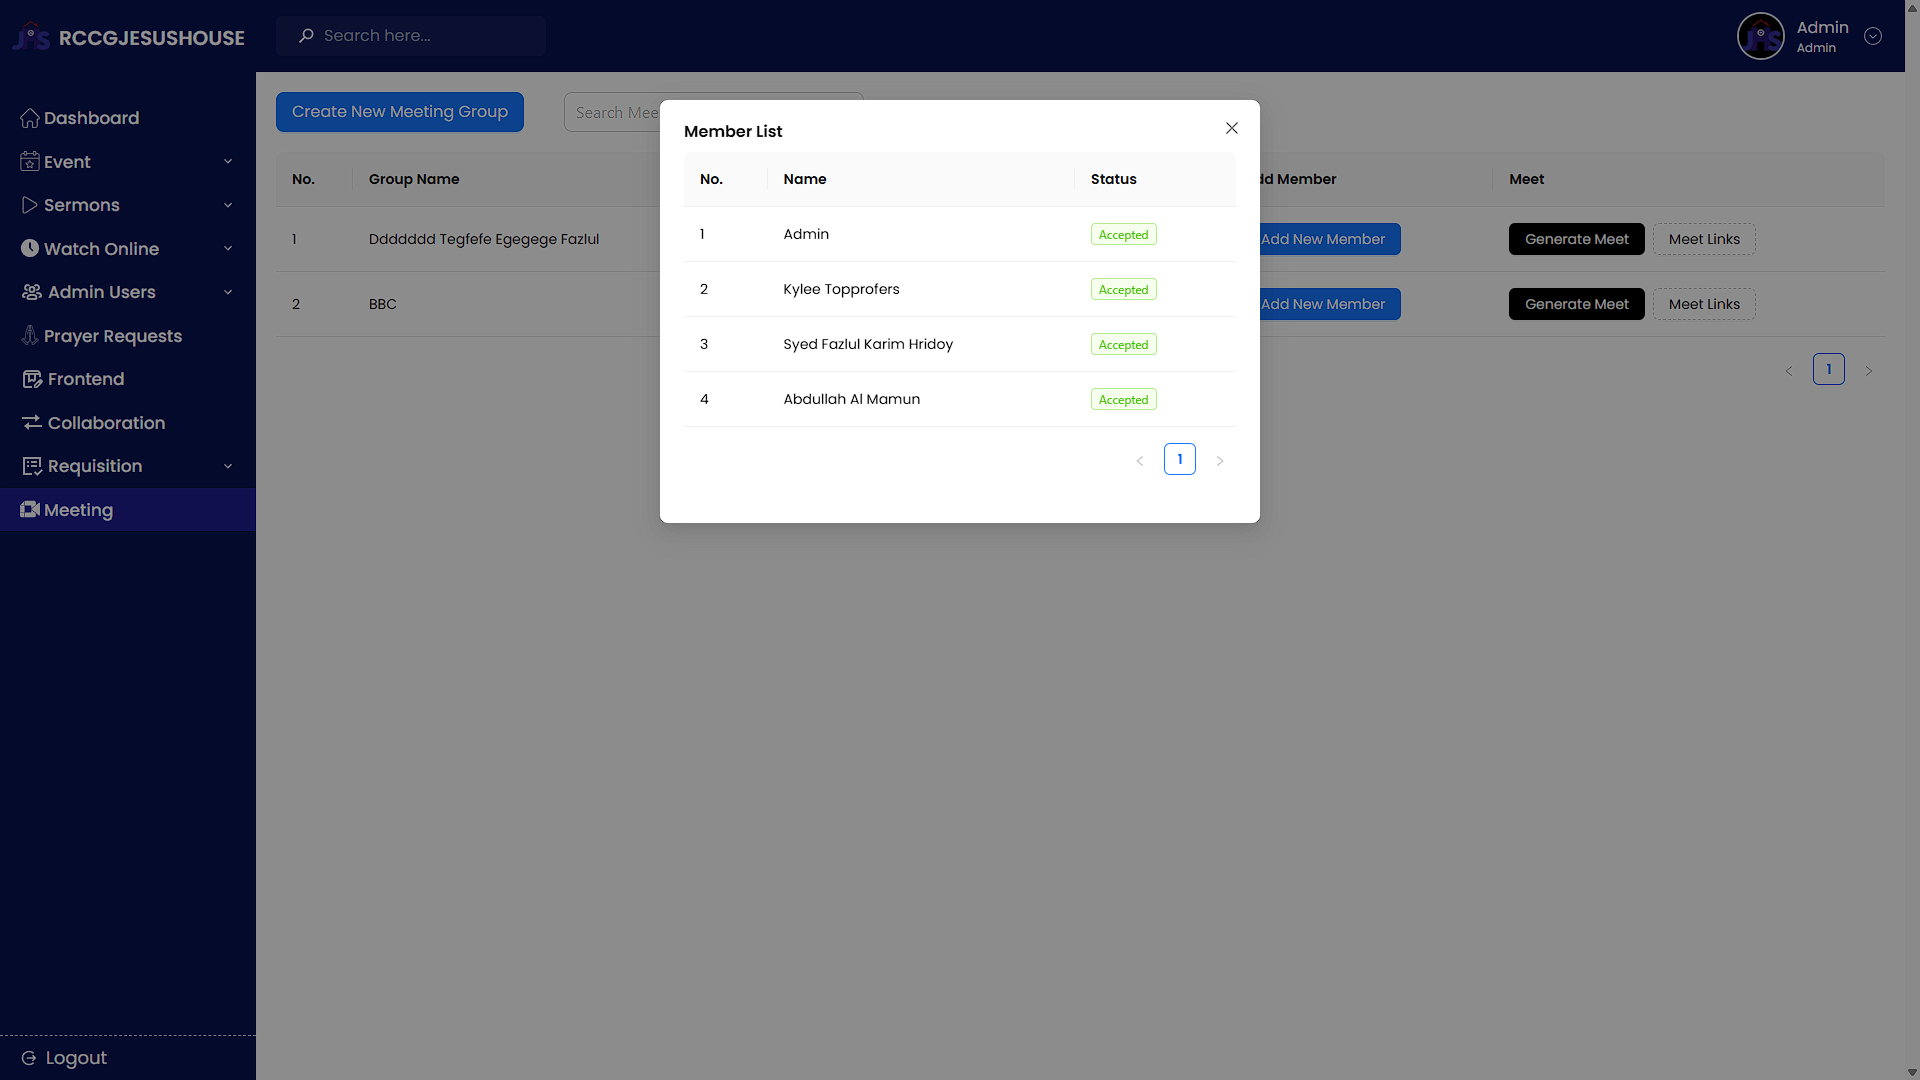The height and width of the screenshot is (1080, 1920).
Task: Expand the Sermons submenu chevron
Action: tap(228, 205)
